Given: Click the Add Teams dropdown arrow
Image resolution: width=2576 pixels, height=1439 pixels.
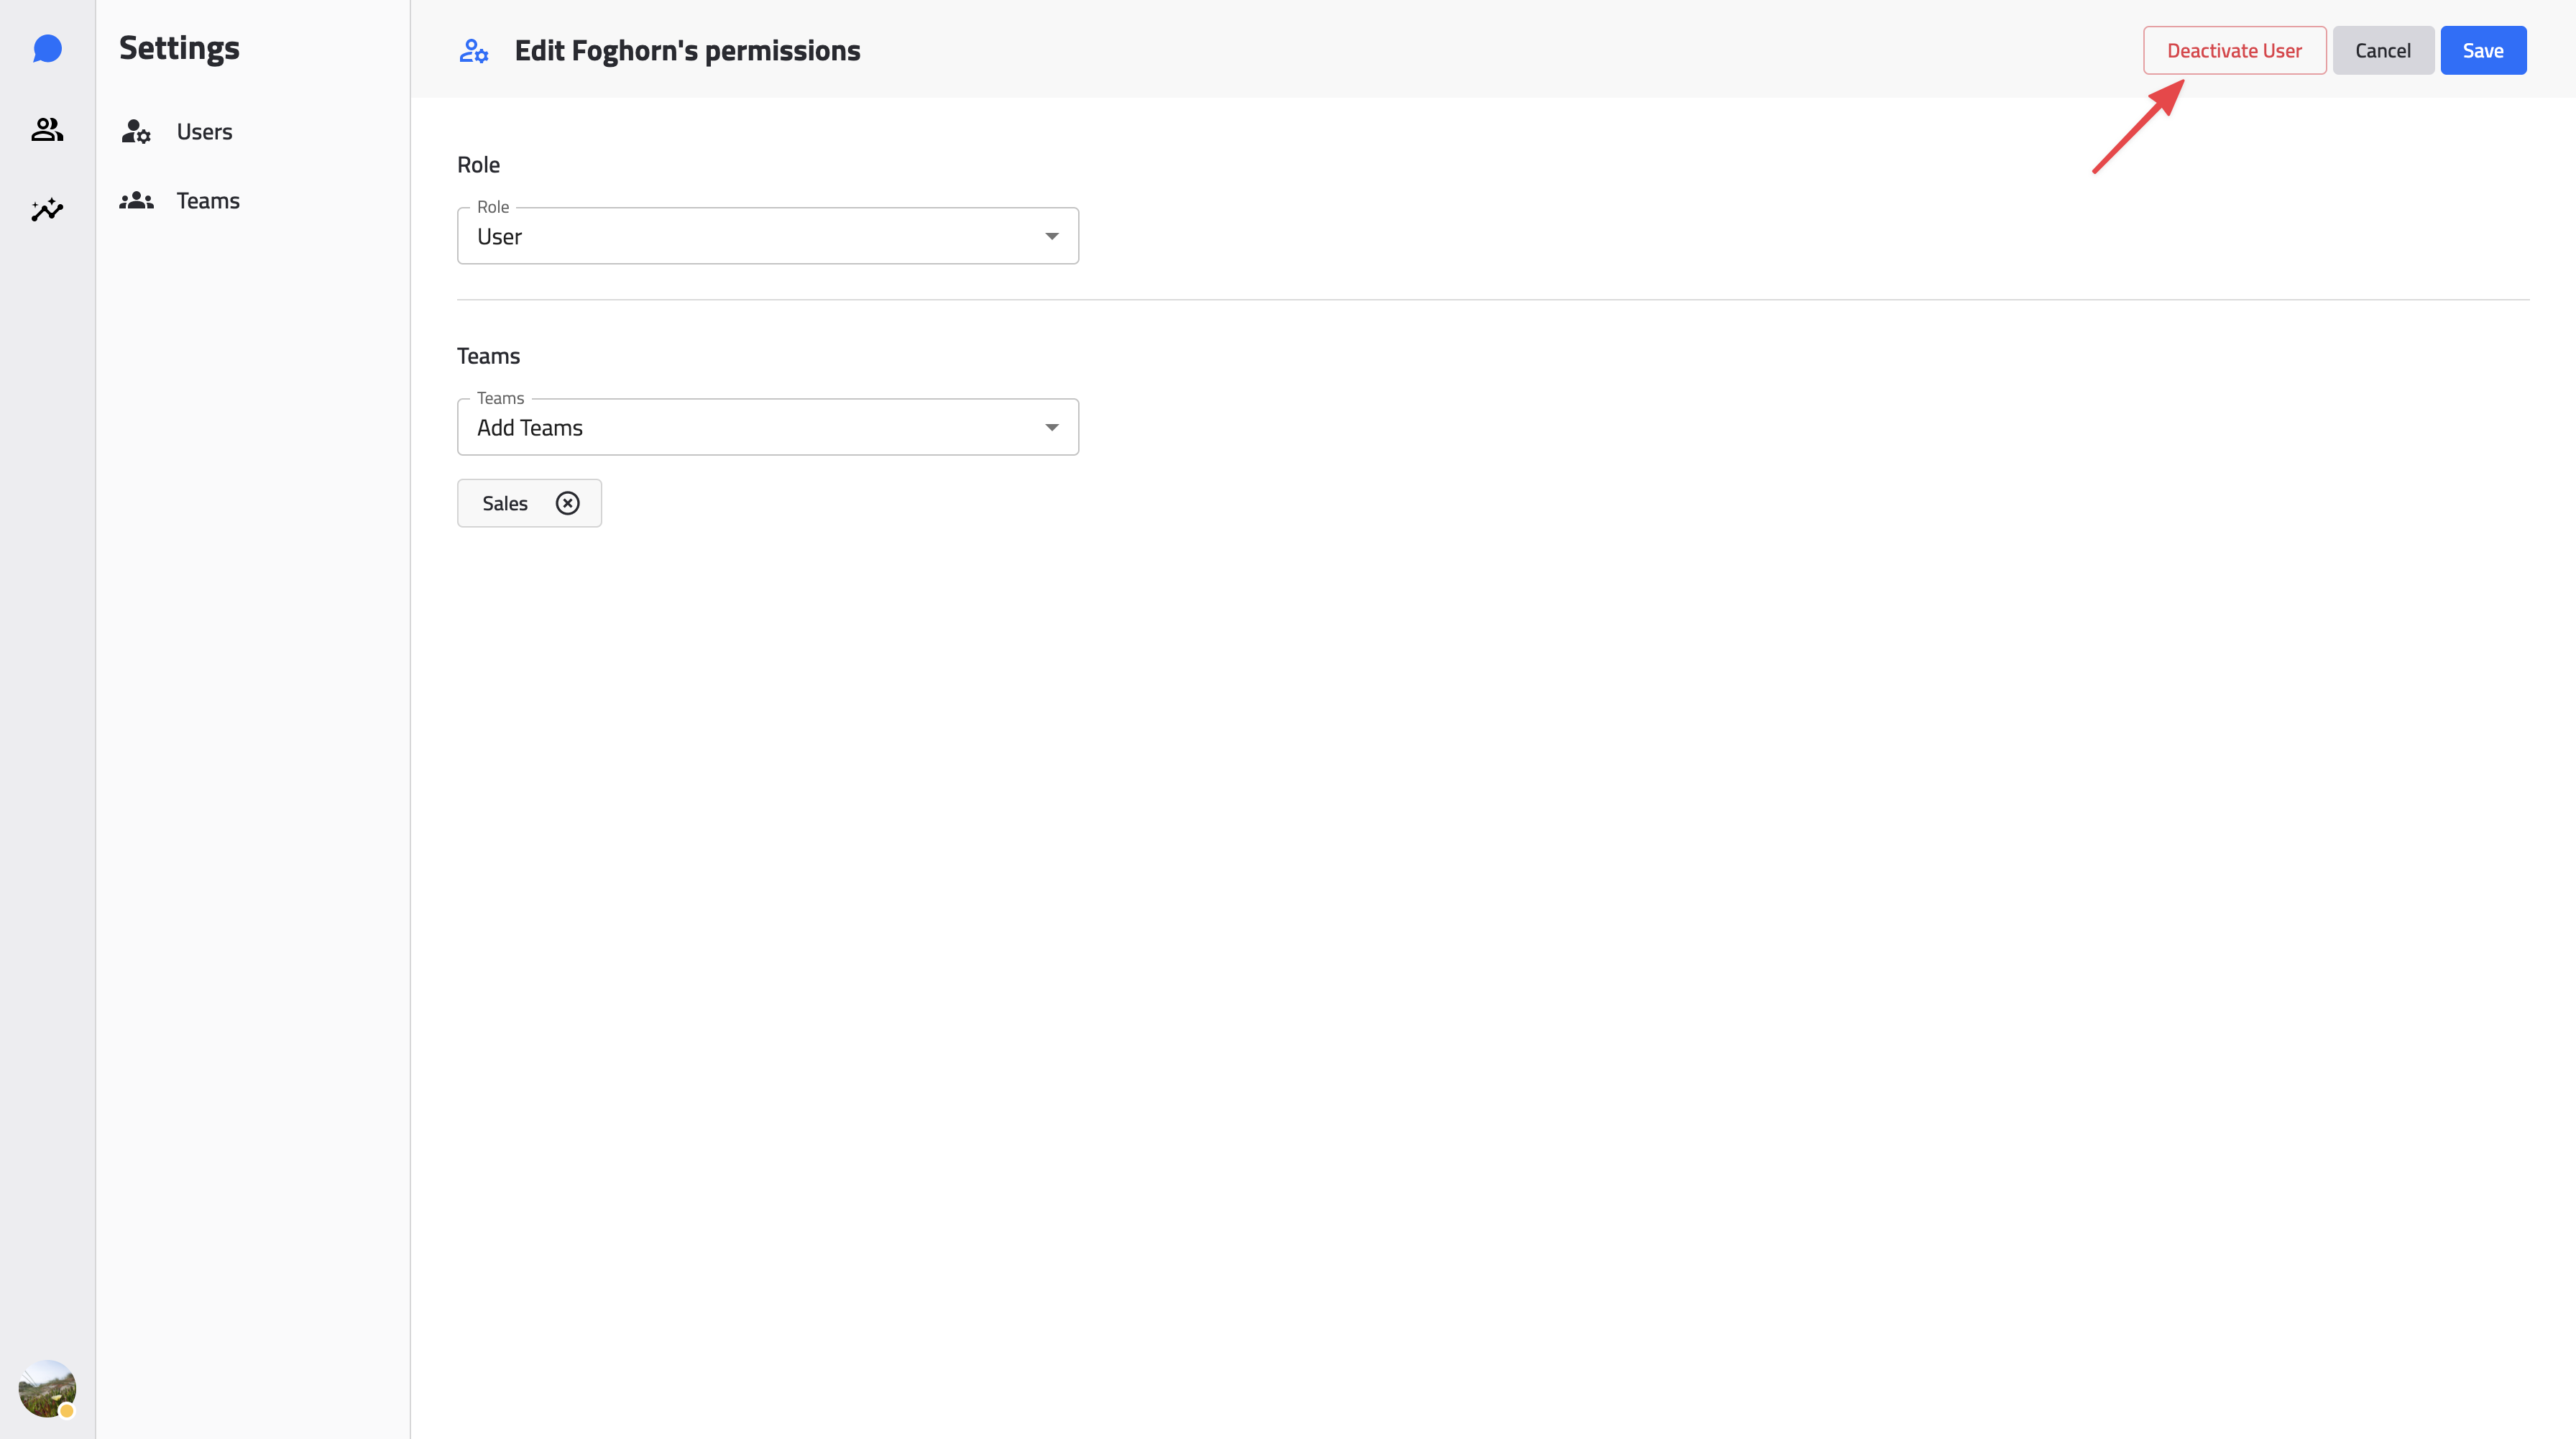Looking at the screenshot, I should pyautogui.click(x=1051, y=427).
